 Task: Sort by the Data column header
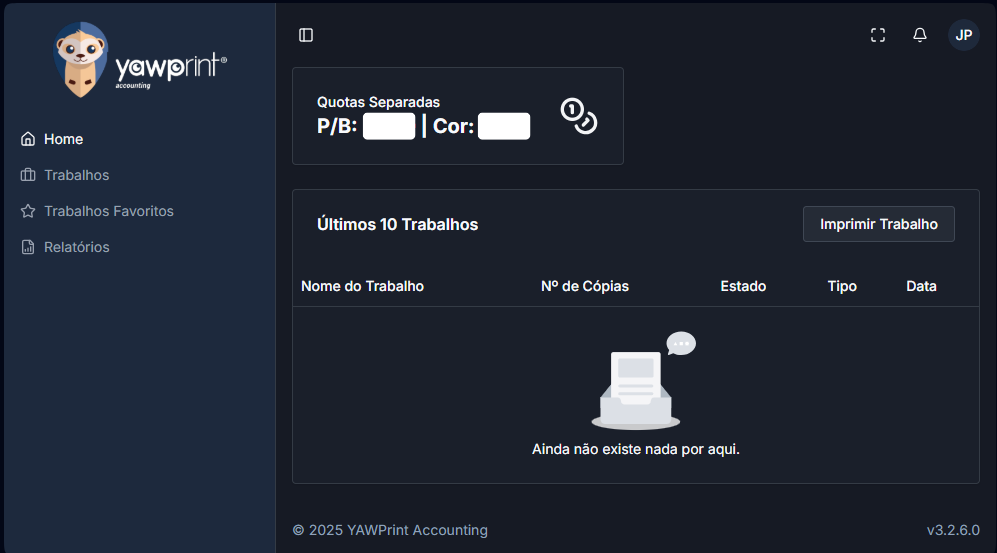[921, 286]
